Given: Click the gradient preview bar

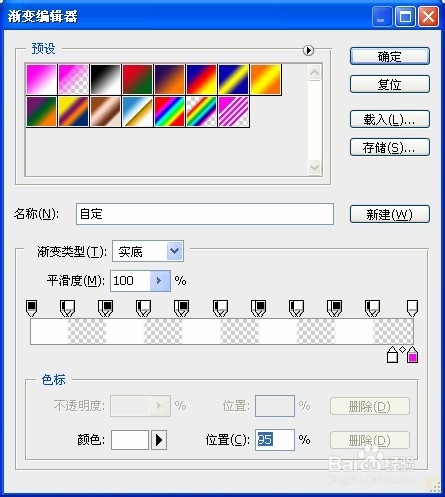Looking at the screenshot, I should (222, 331).
